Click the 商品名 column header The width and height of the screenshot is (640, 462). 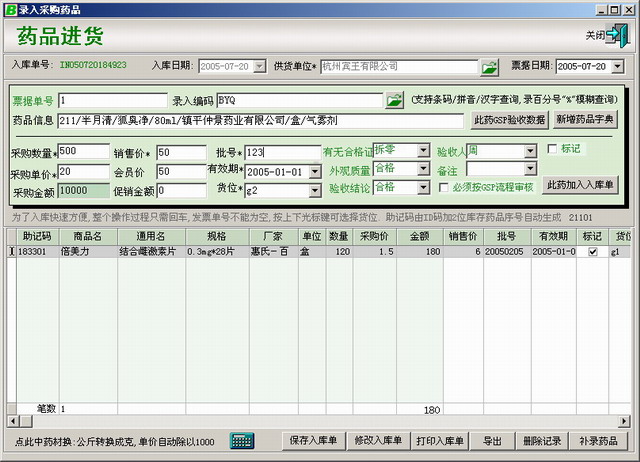[88, 236]
